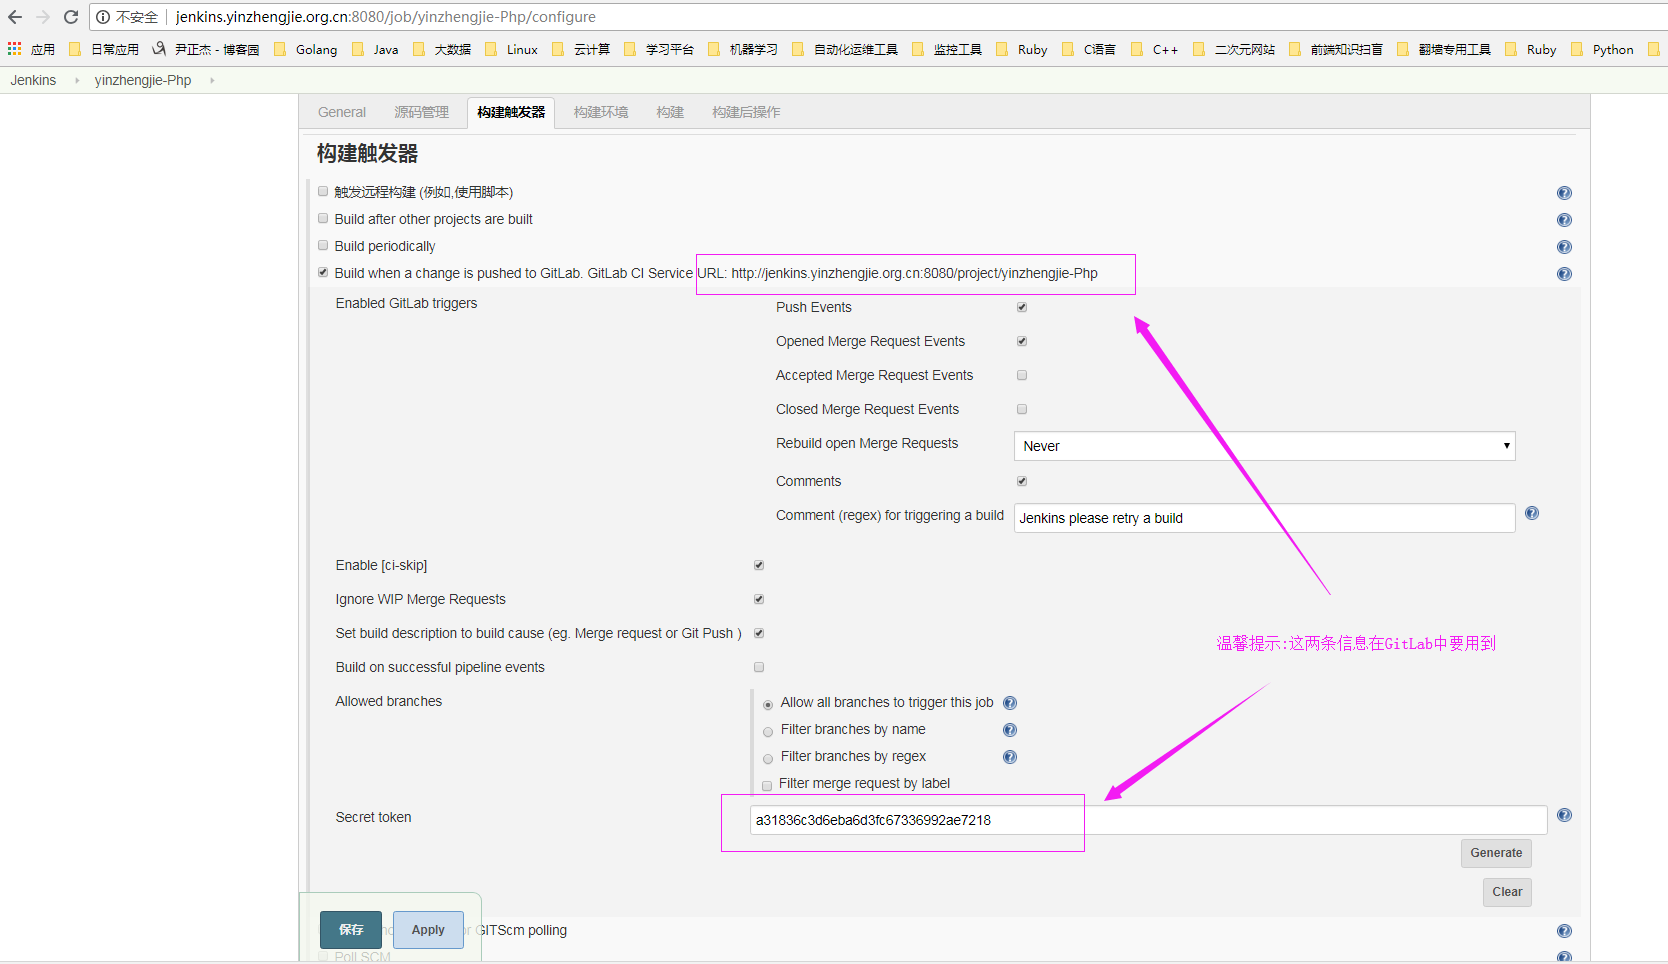This screenshot has width=1668, height=964.
Task: Toggle Comments checkbox
Action: 1022,481
